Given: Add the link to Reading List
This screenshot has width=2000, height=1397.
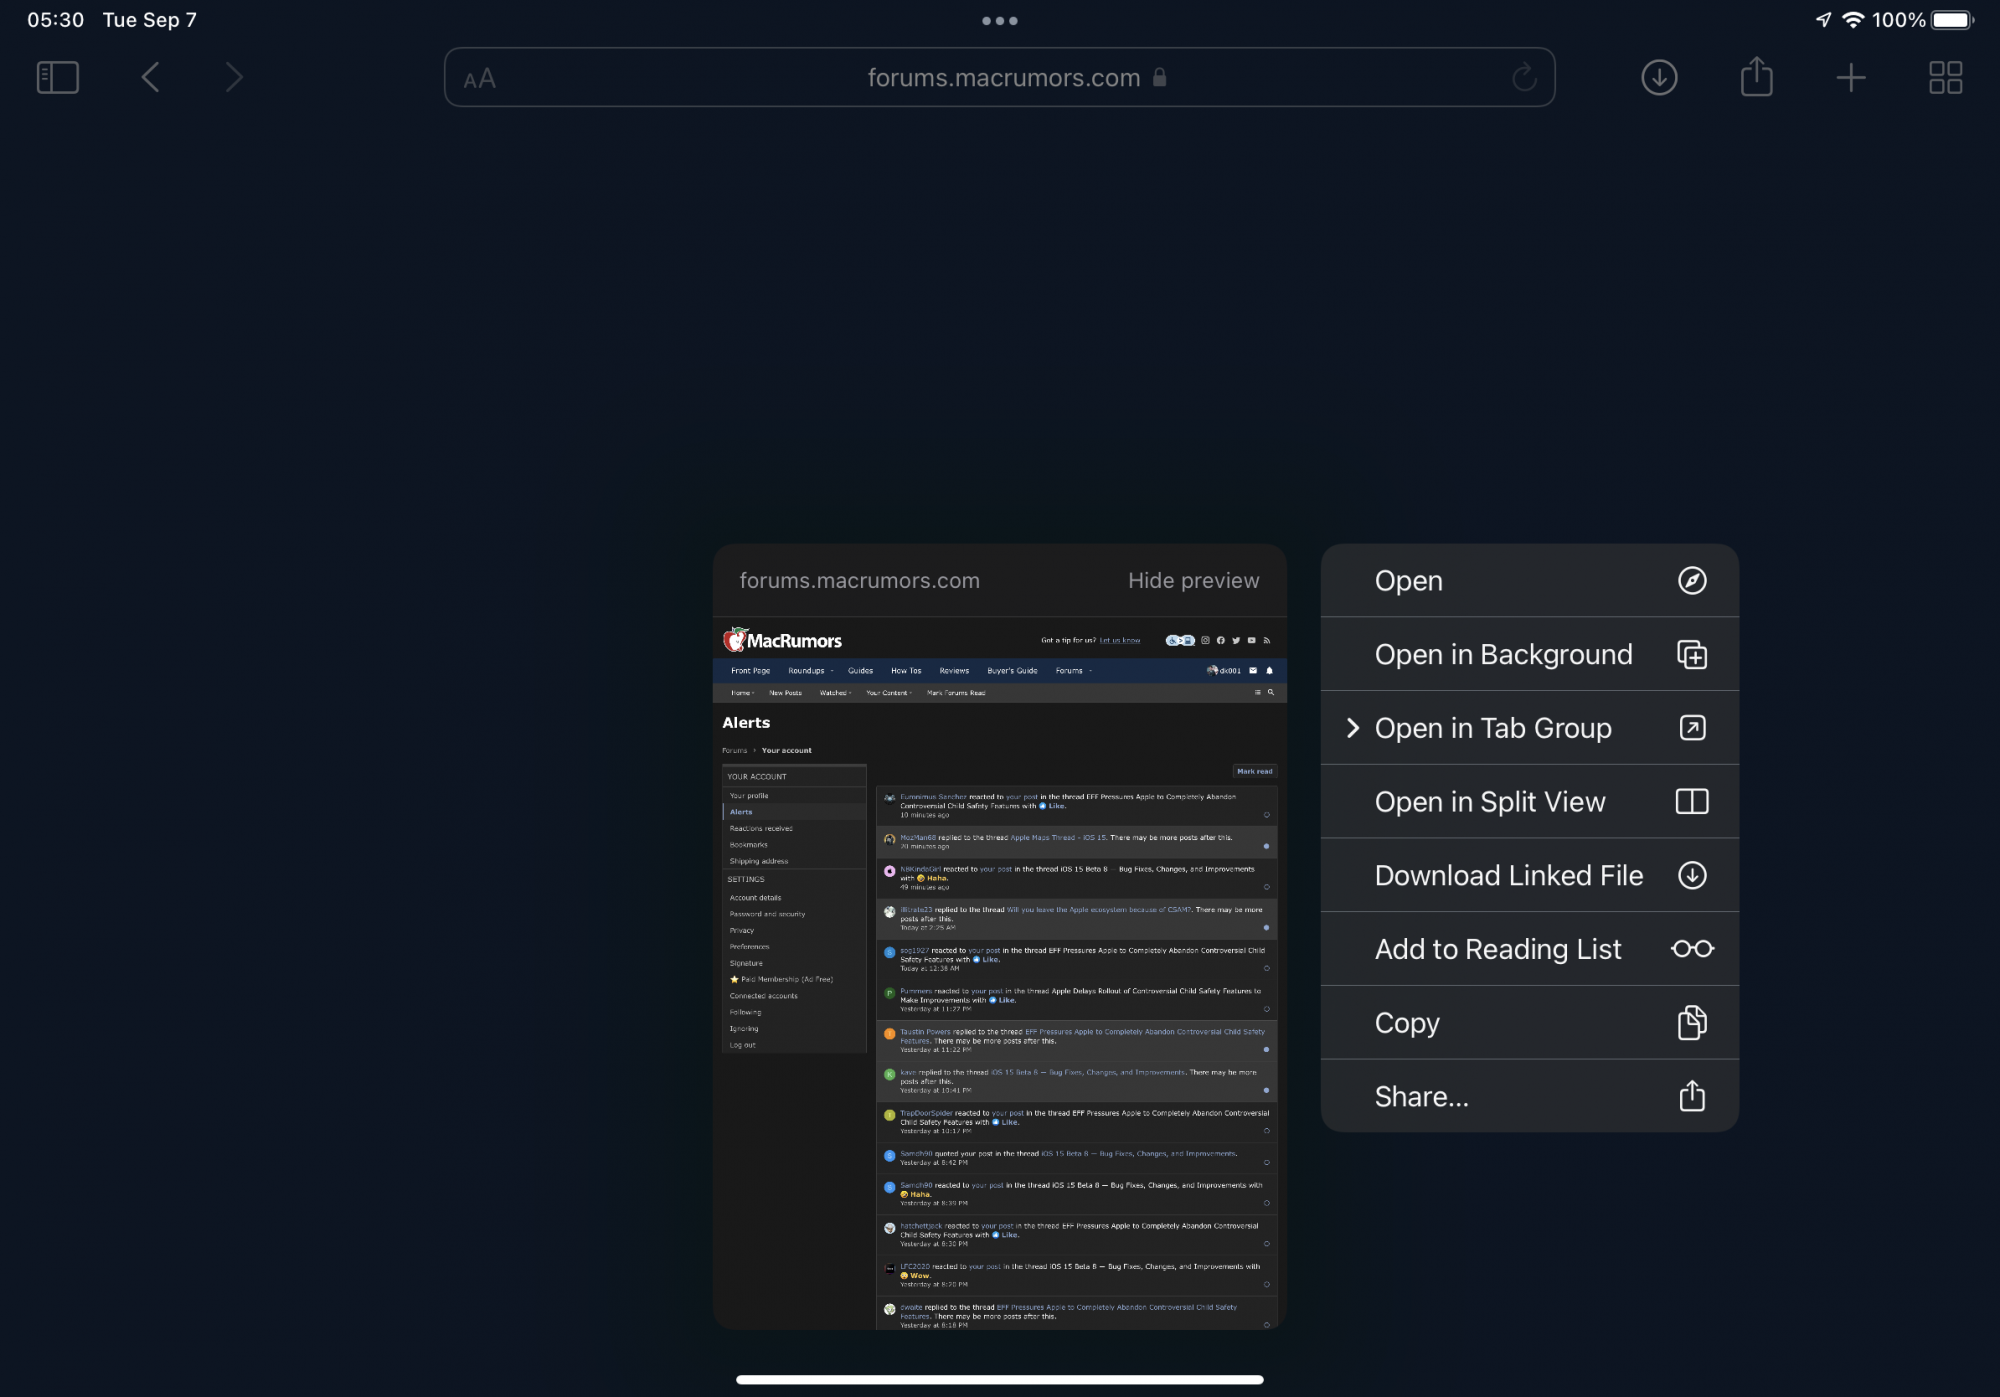Looking at the screenshot, I should (x=1529, y=949).
